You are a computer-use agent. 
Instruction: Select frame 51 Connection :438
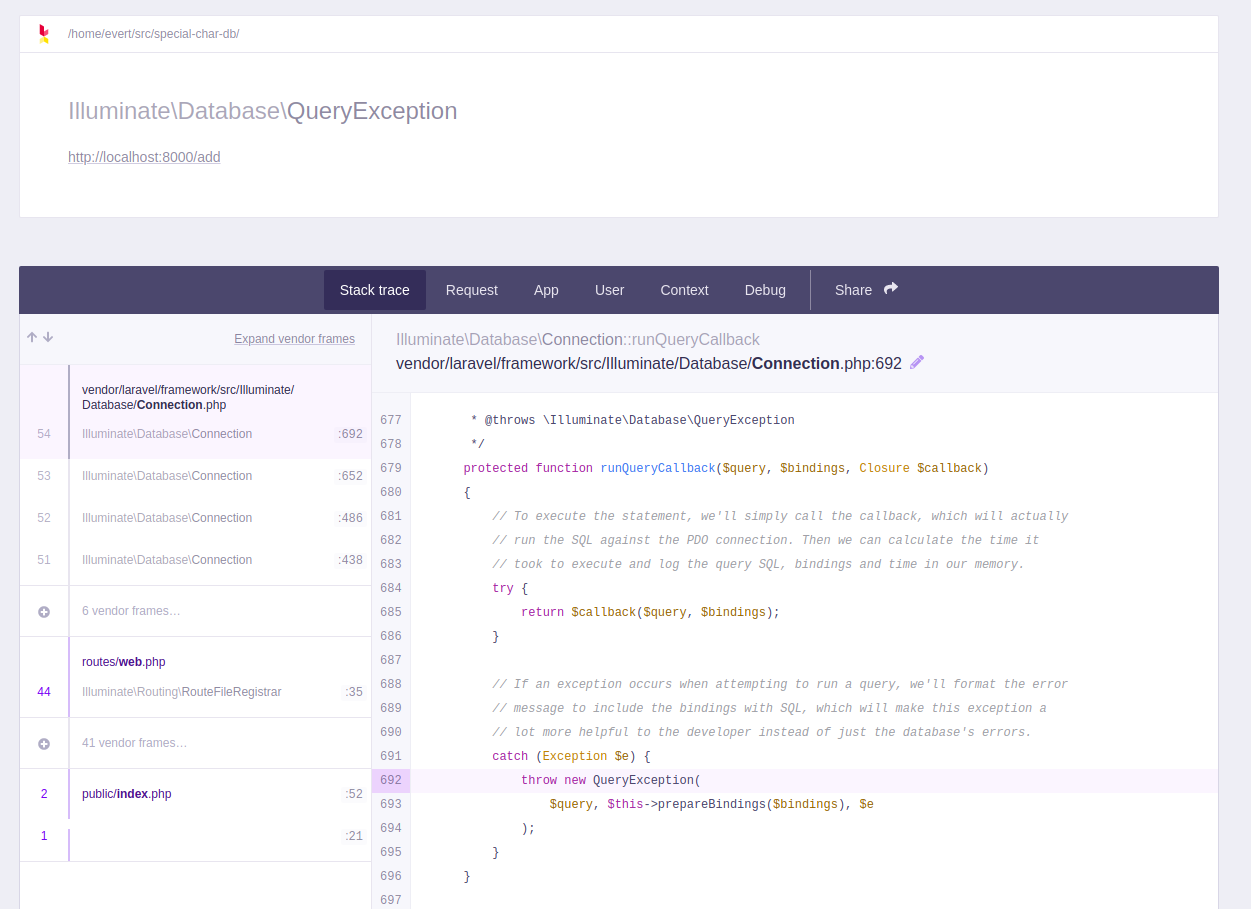pyautogui.click(x=195, y=560)
